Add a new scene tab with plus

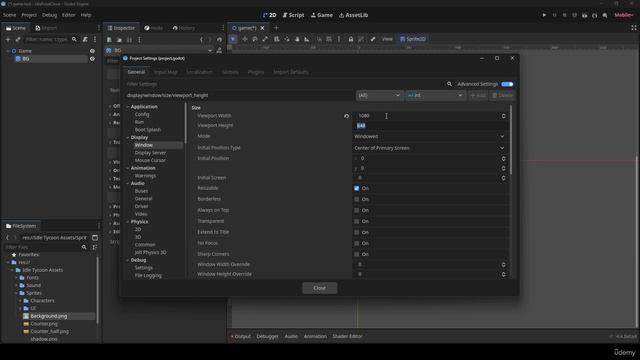(x=276, y=28)
